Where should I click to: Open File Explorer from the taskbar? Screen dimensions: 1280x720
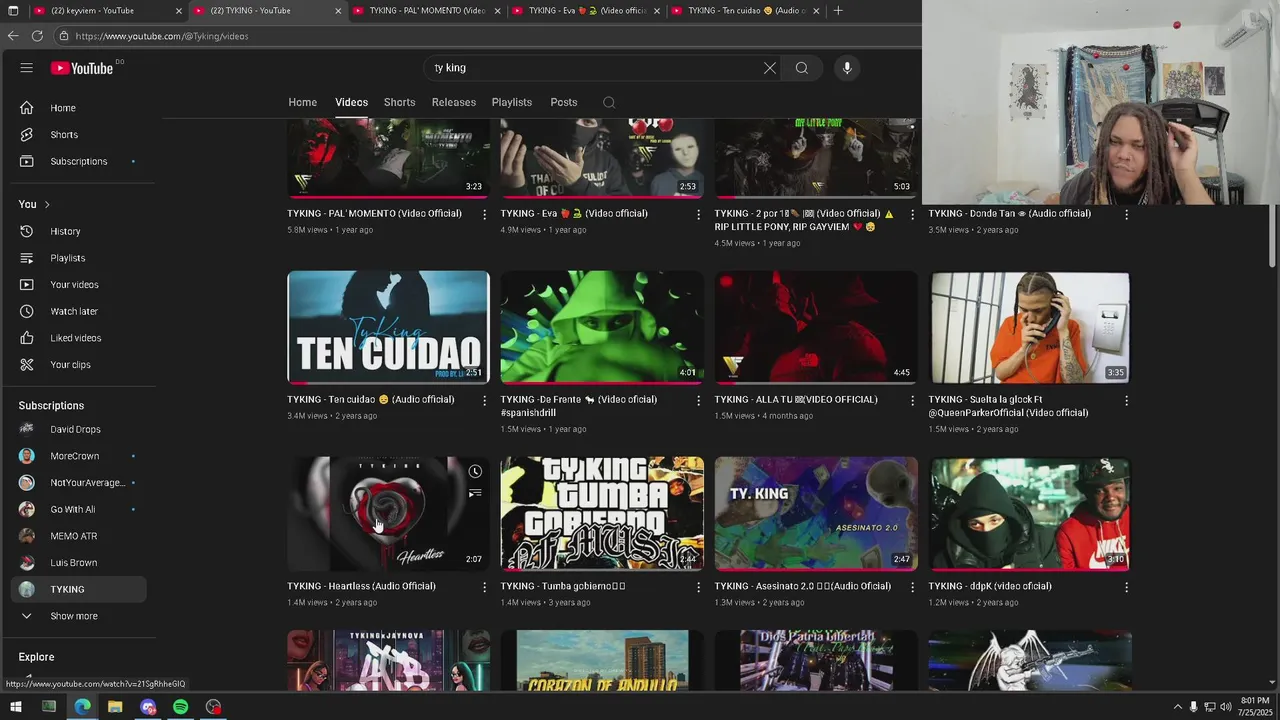[115, 707]
